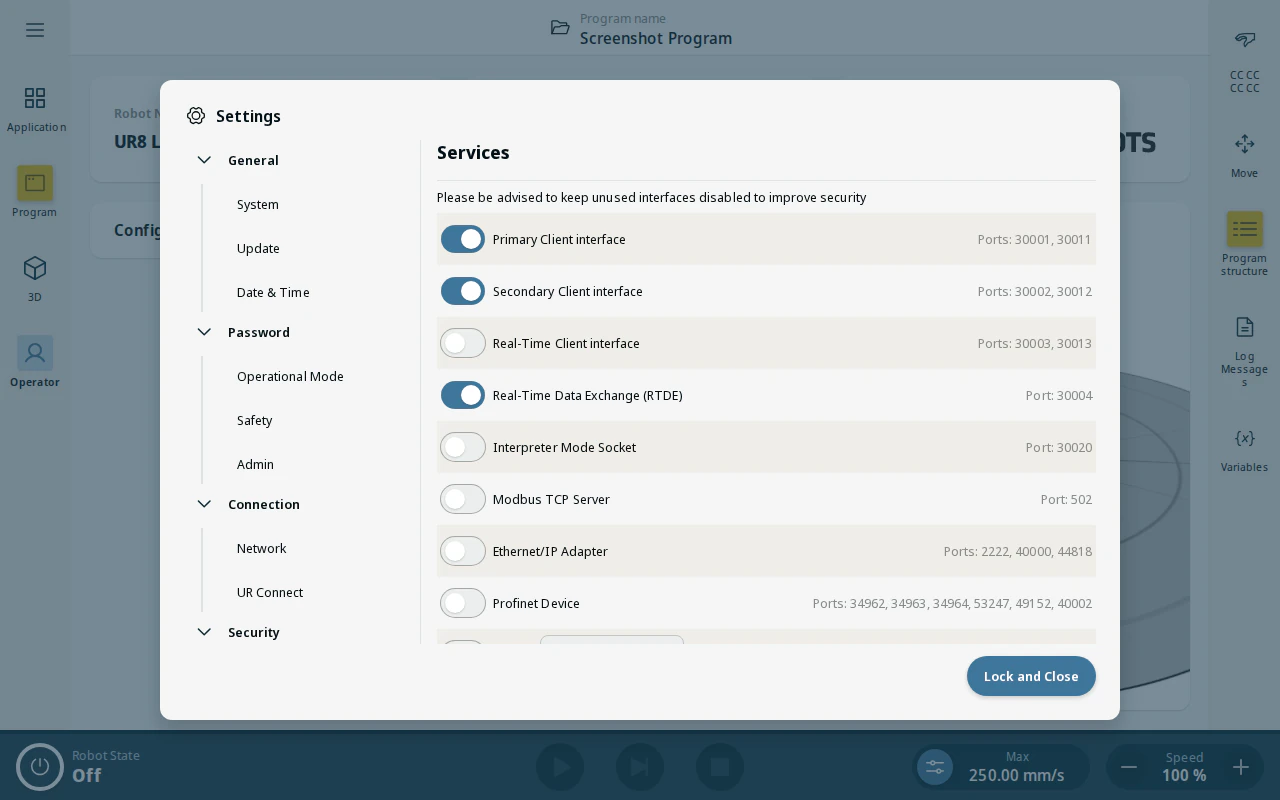
Task: Open the 3D cube view icon
Action: point(35,268)
